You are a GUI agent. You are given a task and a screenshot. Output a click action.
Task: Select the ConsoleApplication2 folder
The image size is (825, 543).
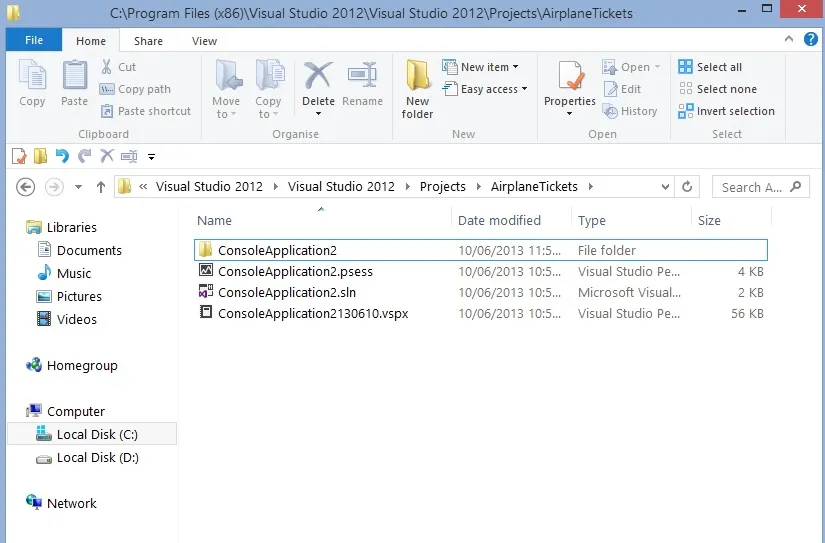coord(481,250)
